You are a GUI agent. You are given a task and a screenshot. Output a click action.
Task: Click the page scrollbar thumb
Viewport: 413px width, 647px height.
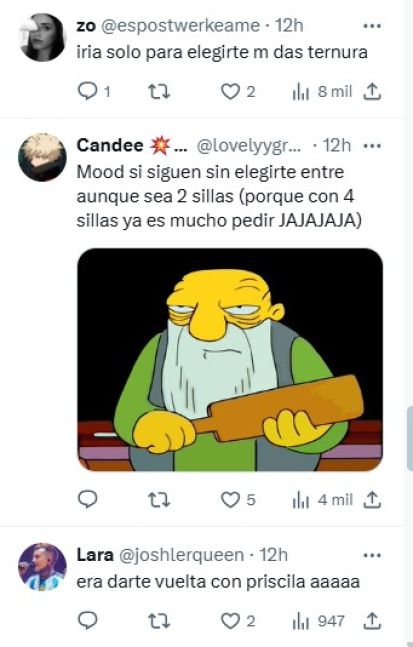click(x=410, y=438)
